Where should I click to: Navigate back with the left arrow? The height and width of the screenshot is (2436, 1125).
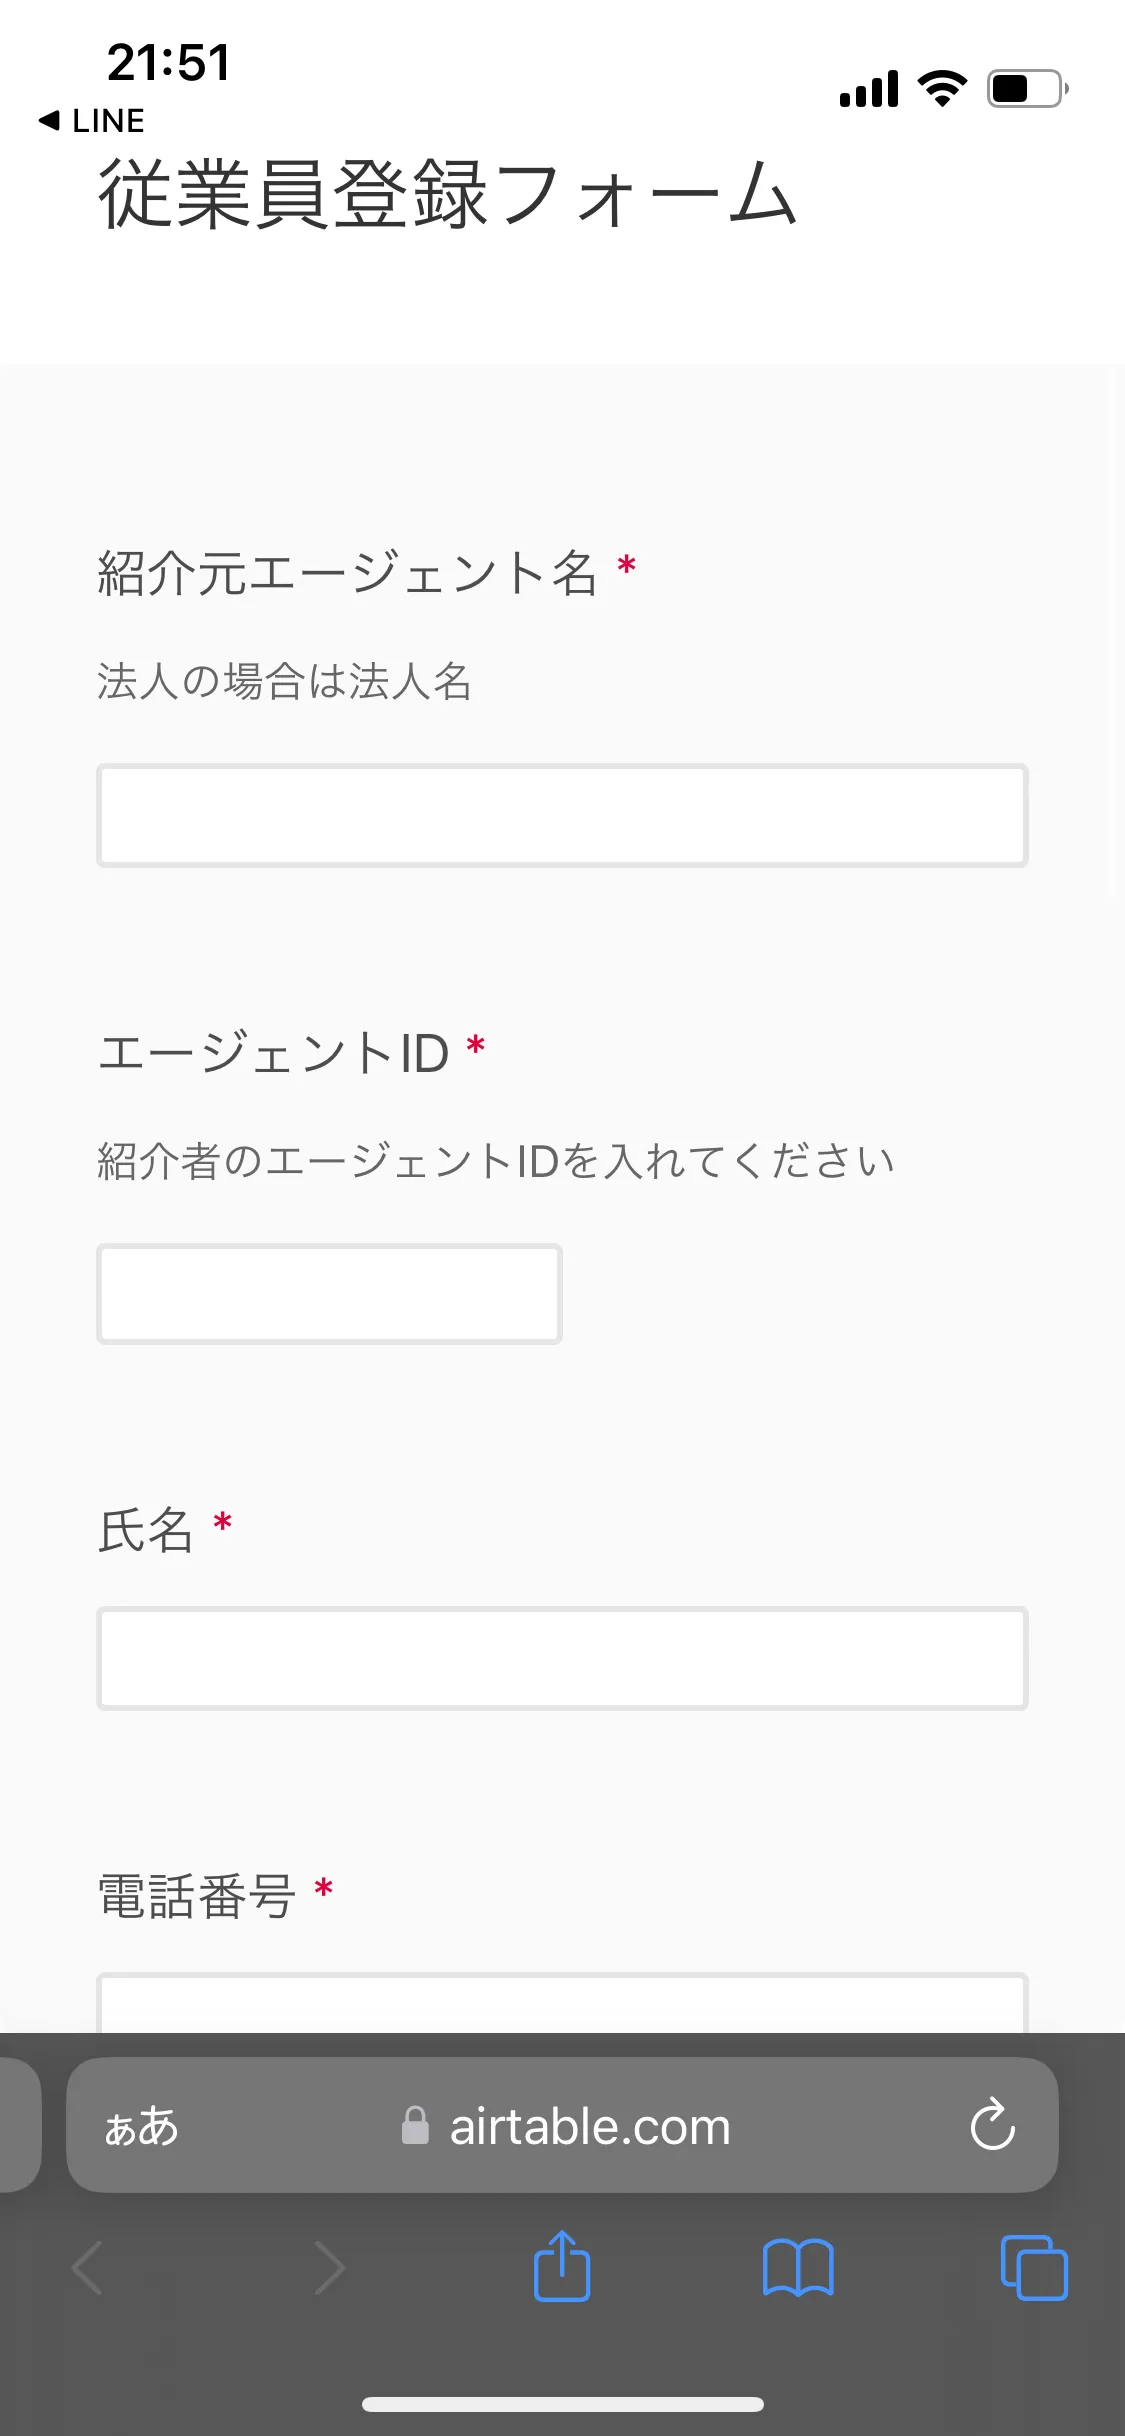click(x=86, y=2268)
